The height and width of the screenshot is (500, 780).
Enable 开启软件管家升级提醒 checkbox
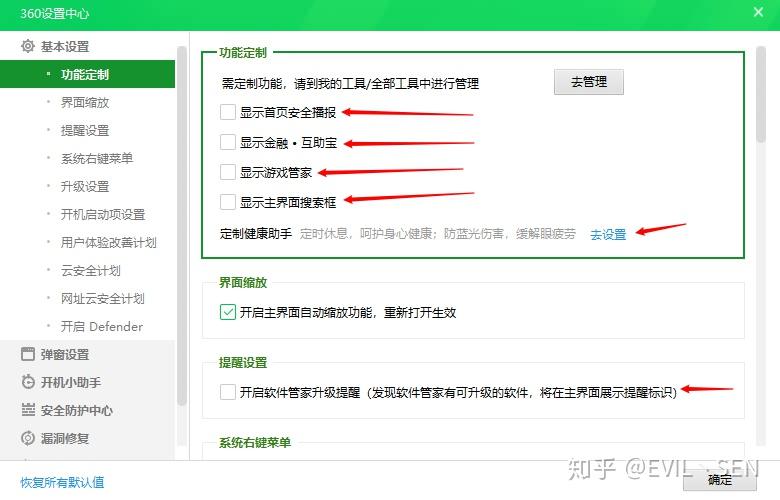point(228,392)
